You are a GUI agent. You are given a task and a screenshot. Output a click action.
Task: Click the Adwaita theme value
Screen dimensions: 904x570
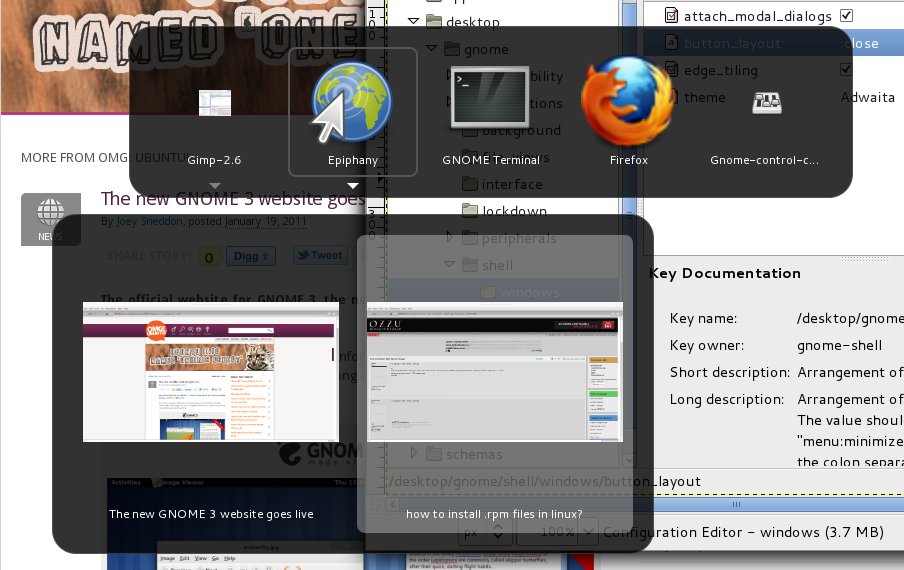[867, 97]
